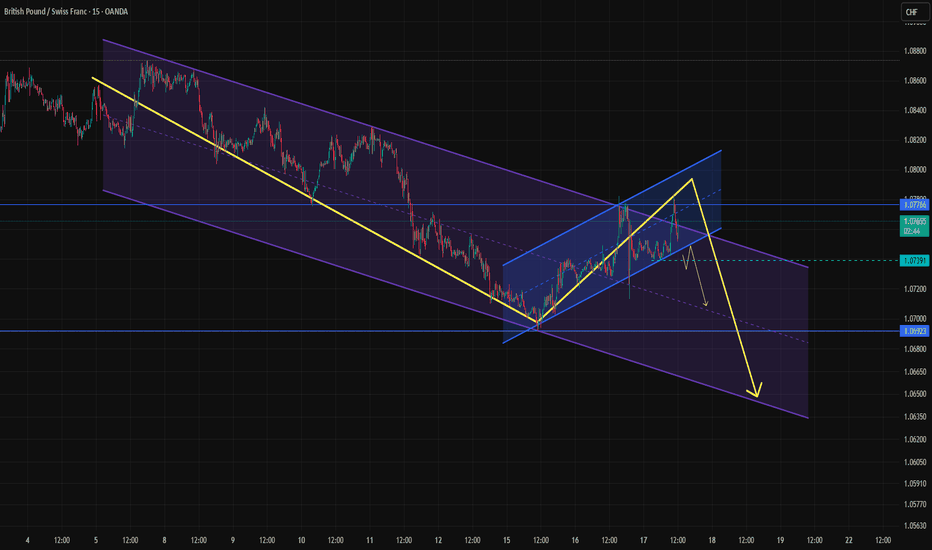This screenshot has height=550, width=932.
Task: Click the 1.05770 price scale value
Action: [x=915, y=505]
